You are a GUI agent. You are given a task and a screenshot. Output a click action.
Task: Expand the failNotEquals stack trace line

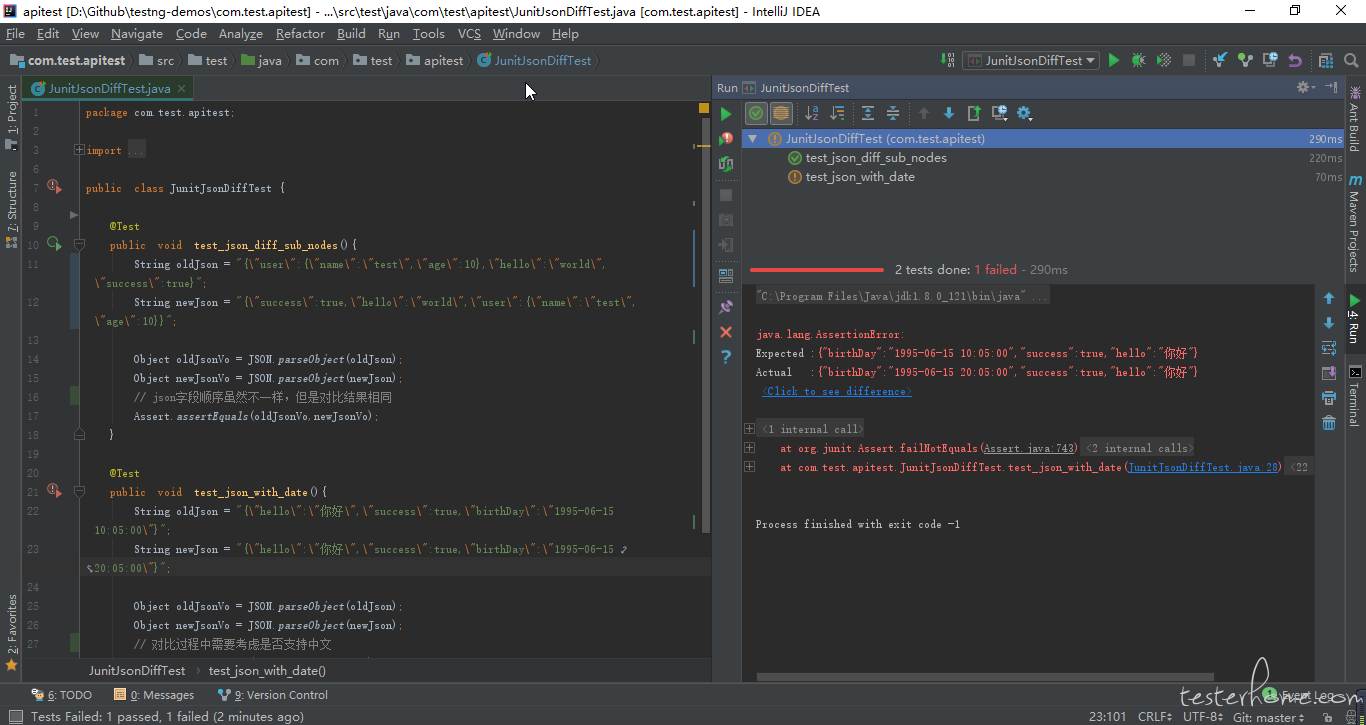749,448
